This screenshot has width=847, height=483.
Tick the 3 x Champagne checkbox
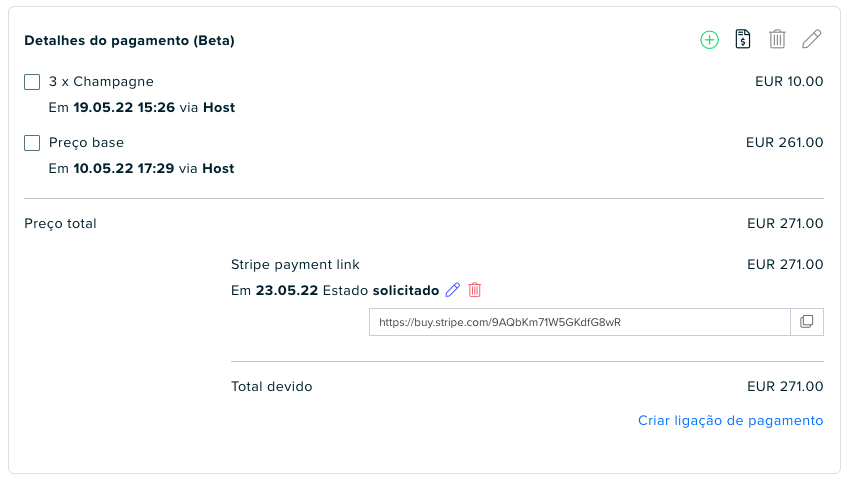click(32, 82)
